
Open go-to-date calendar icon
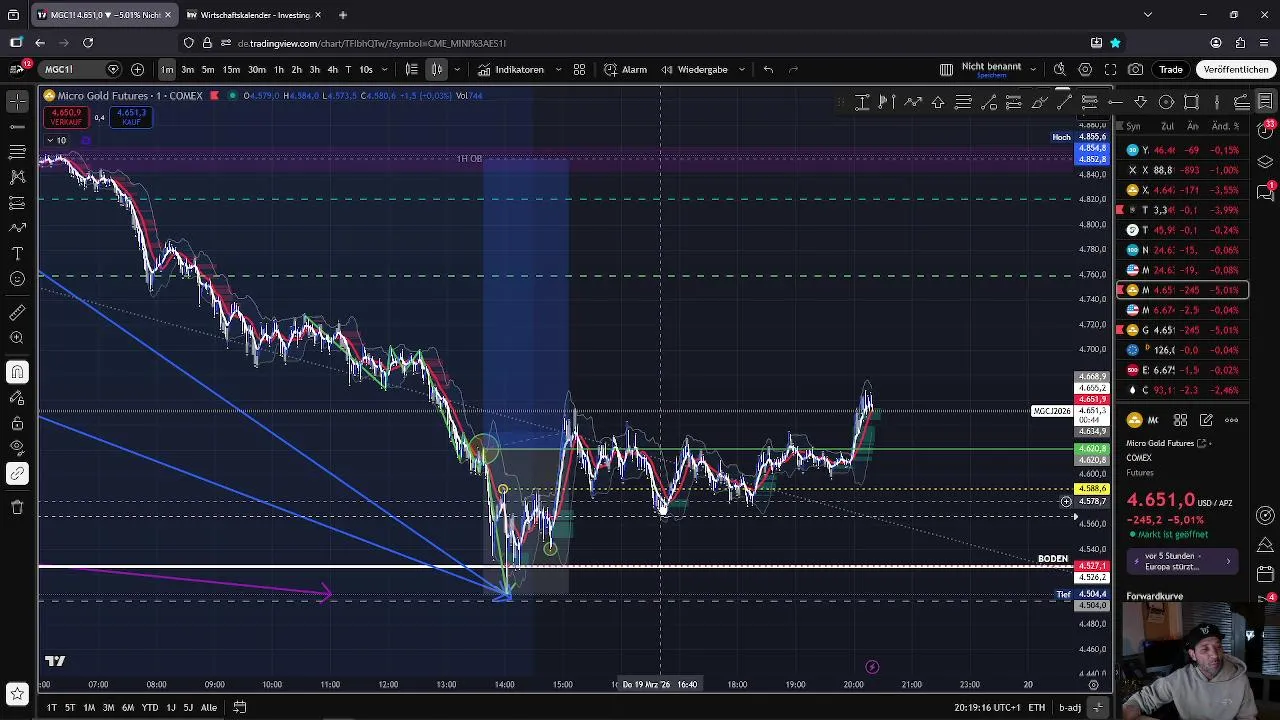click(x=240, y=707)
